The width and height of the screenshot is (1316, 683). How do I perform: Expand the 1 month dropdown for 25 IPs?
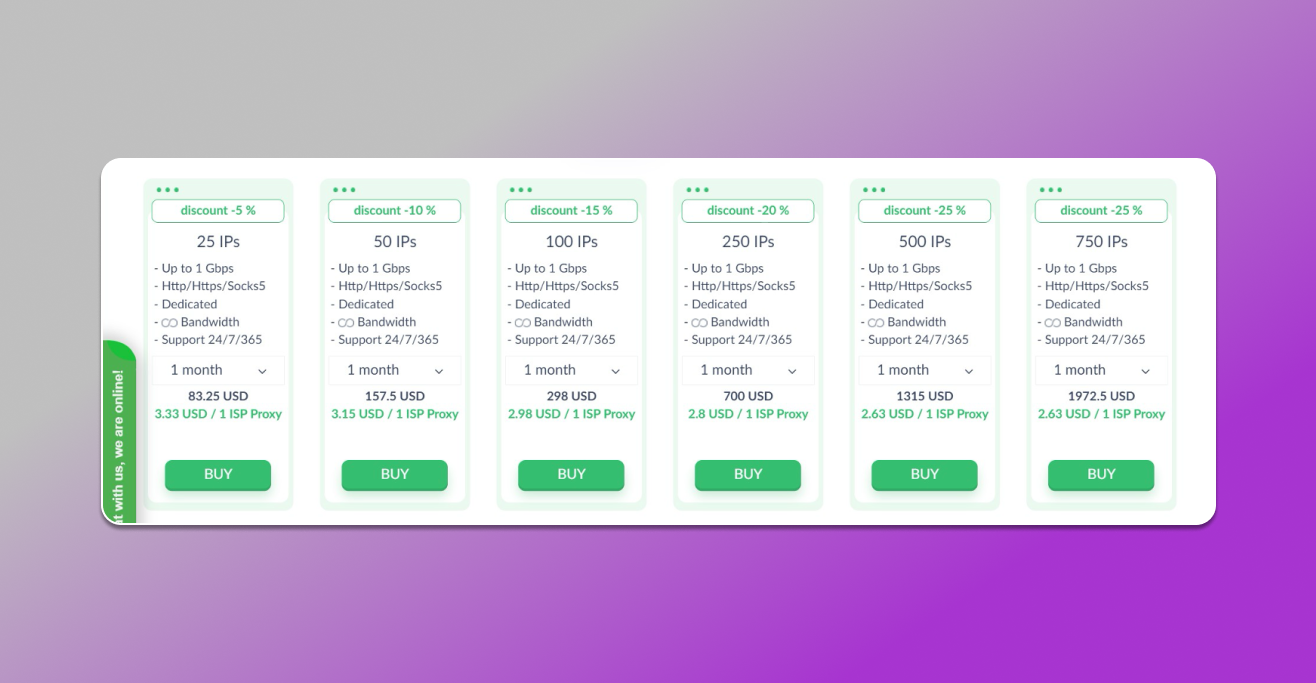(218, 370)
